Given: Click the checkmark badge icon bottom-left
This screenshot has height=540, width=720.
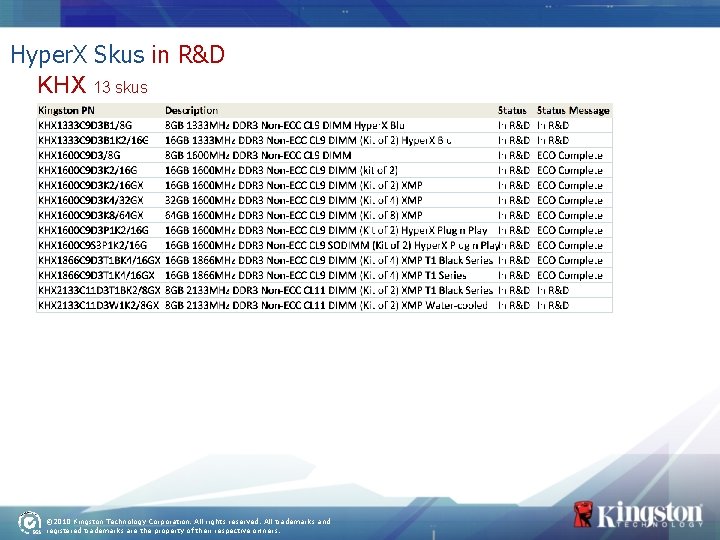Looking at the screenshot, I should (30, 523).
